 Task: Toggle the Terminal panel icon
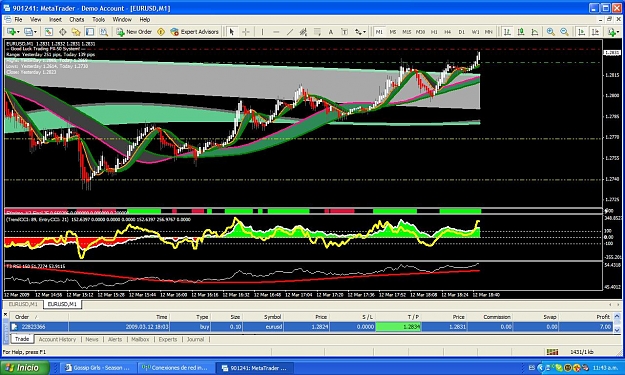click(90, 32)
